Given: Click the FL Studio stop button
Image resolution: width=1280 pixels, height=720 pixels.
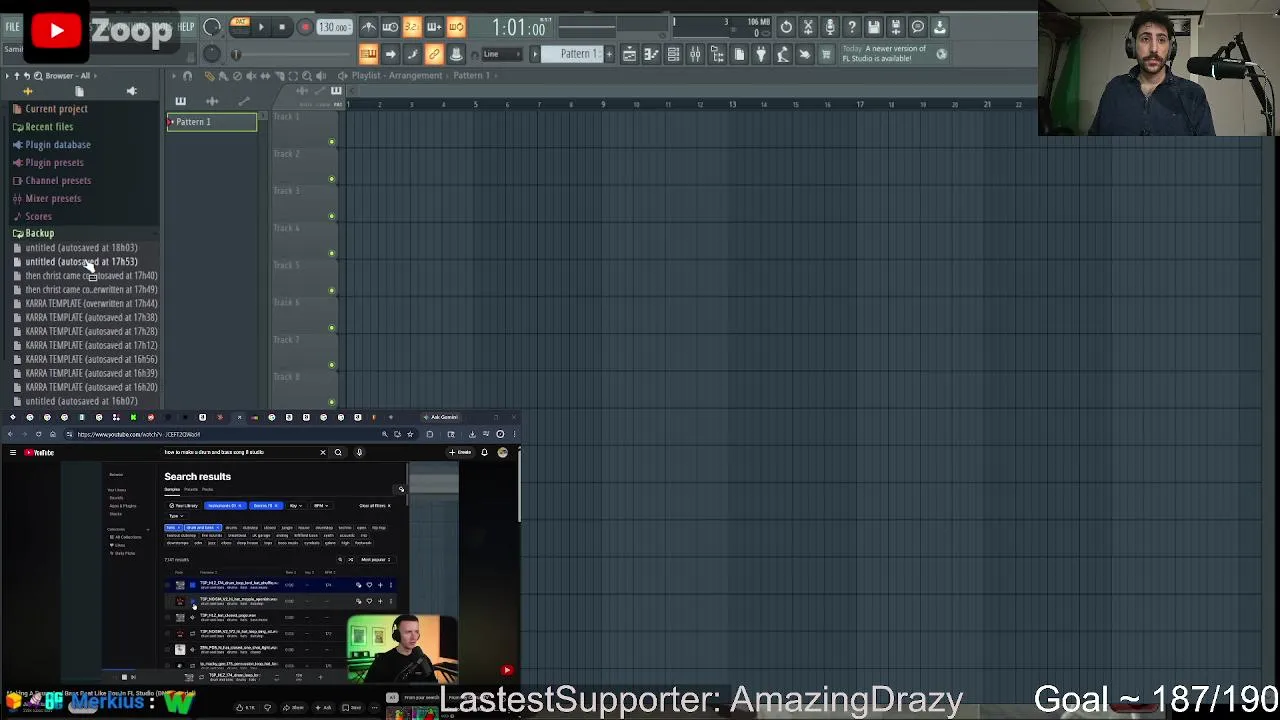Looking at the screenshot, I should pyautogui.click(x=282, y=28).
